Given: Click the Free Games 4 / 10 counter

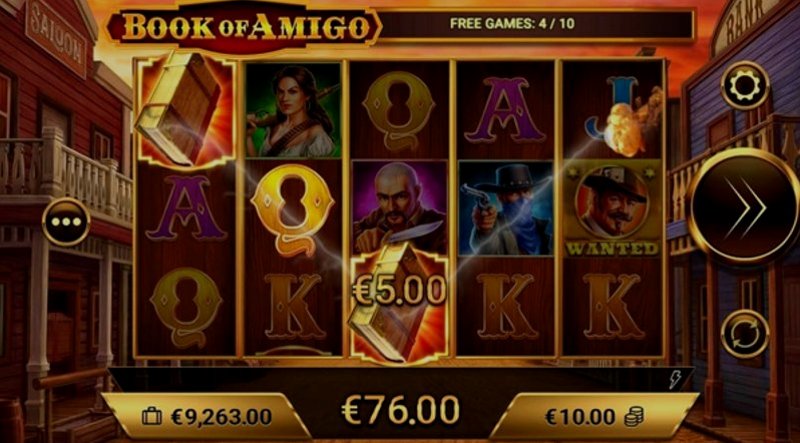Looking at the screenshot, I should pyautogui.click(x=512, y=24).
